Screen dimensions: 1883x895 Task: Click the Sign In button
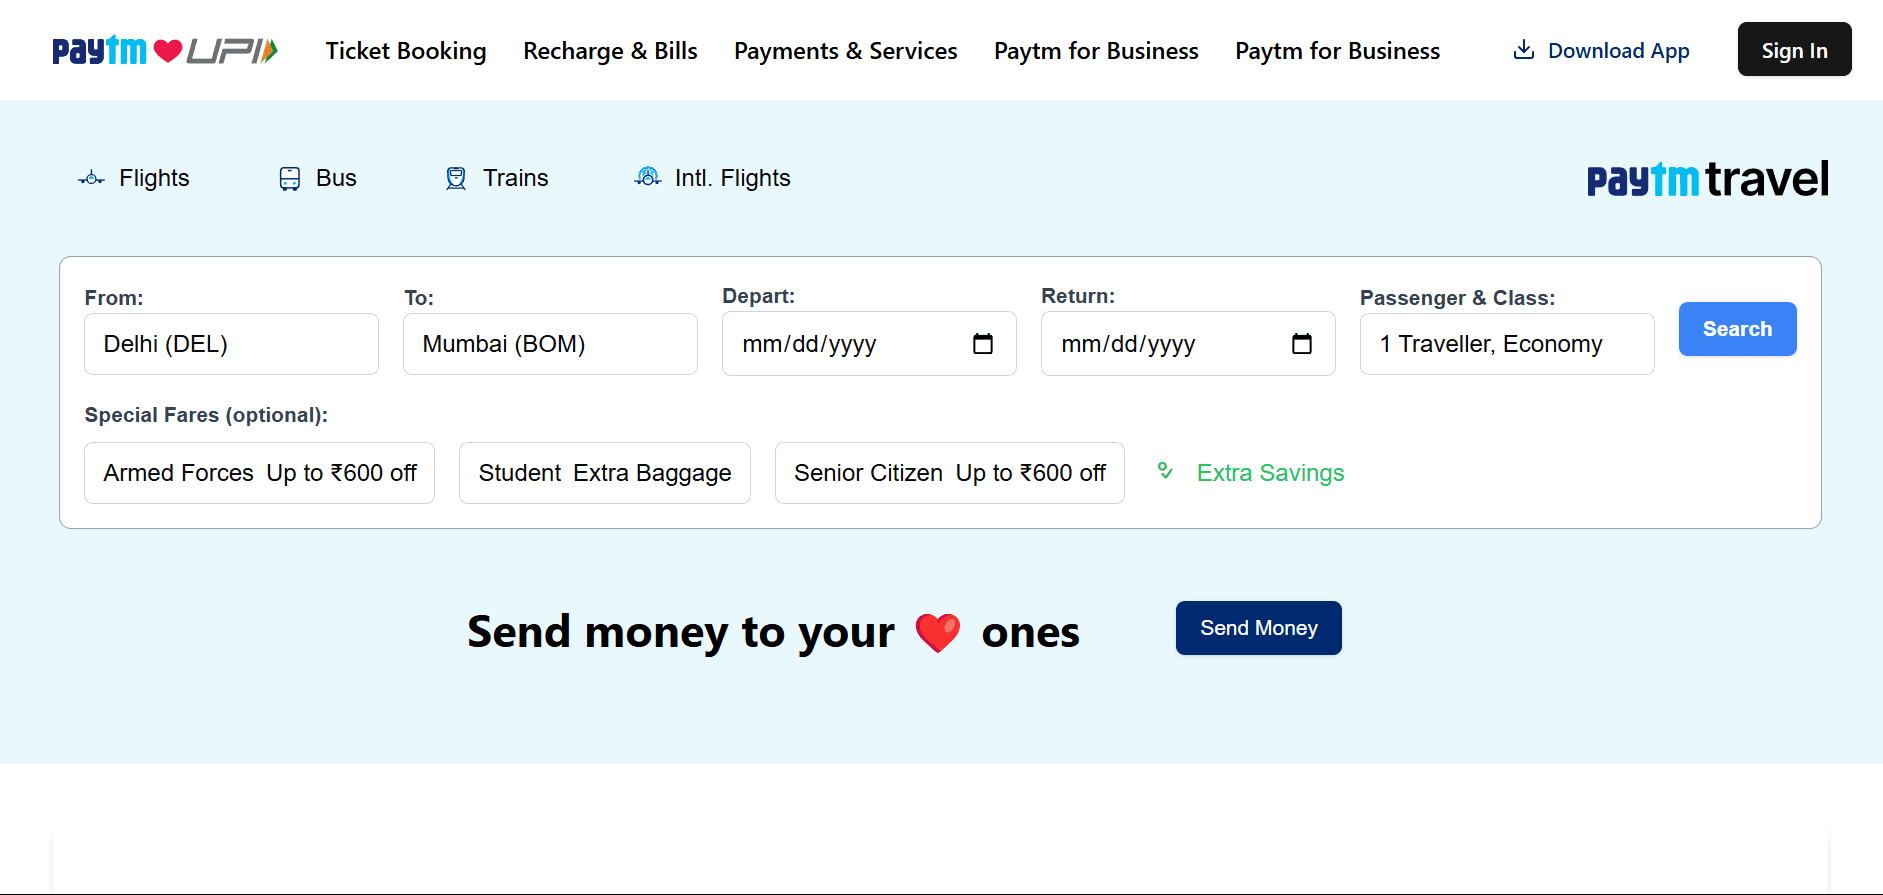[x=1795, y=49]
